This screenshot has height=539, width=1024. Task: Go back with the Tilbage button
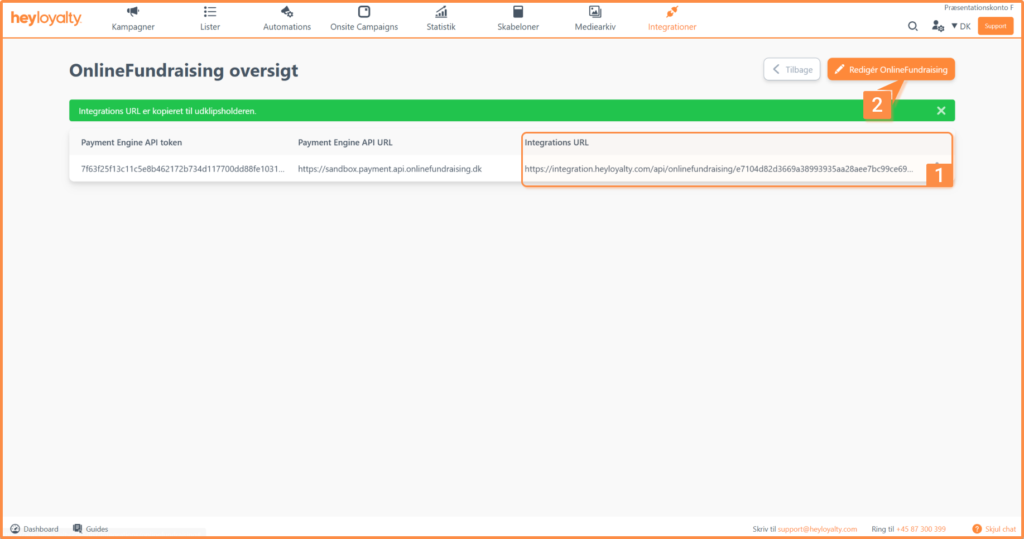point(792,69)
